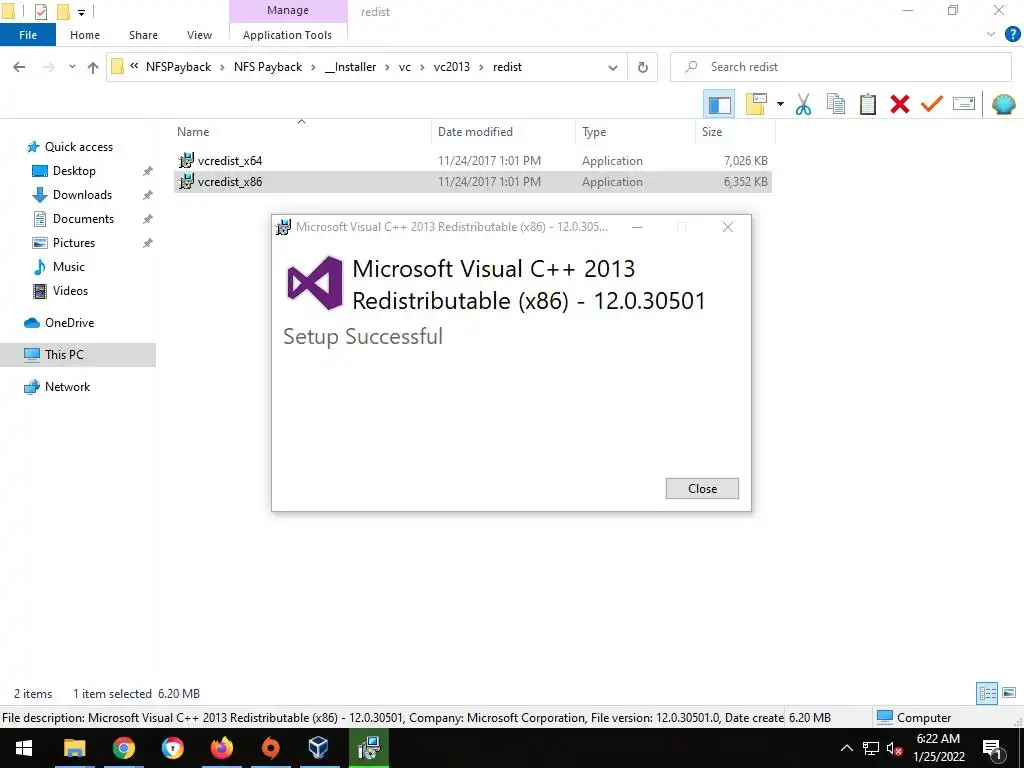Expand the folder options dropdown arrow

[x=780, y=104]
